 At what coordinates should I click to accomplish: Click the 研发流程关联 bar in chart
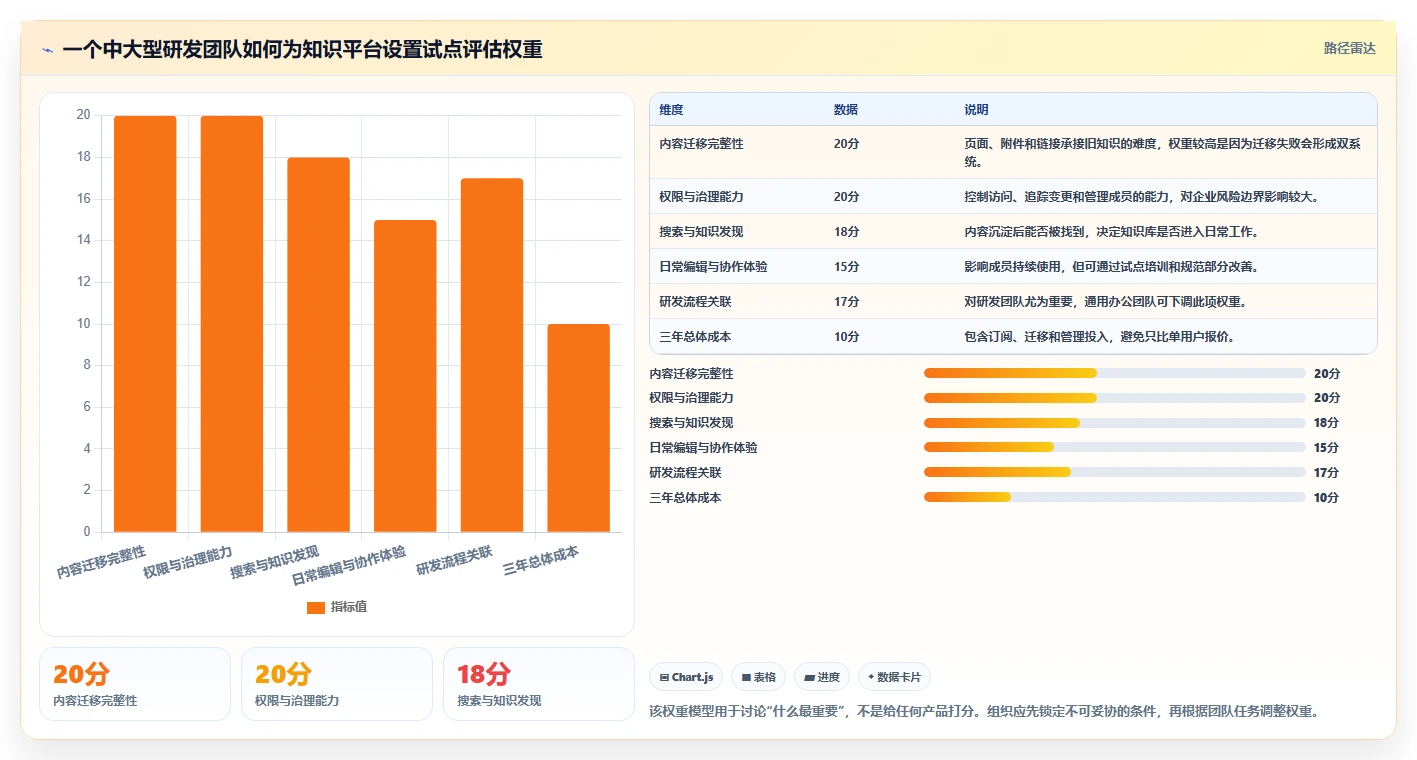pyautogui.click(x=492, y=355)
